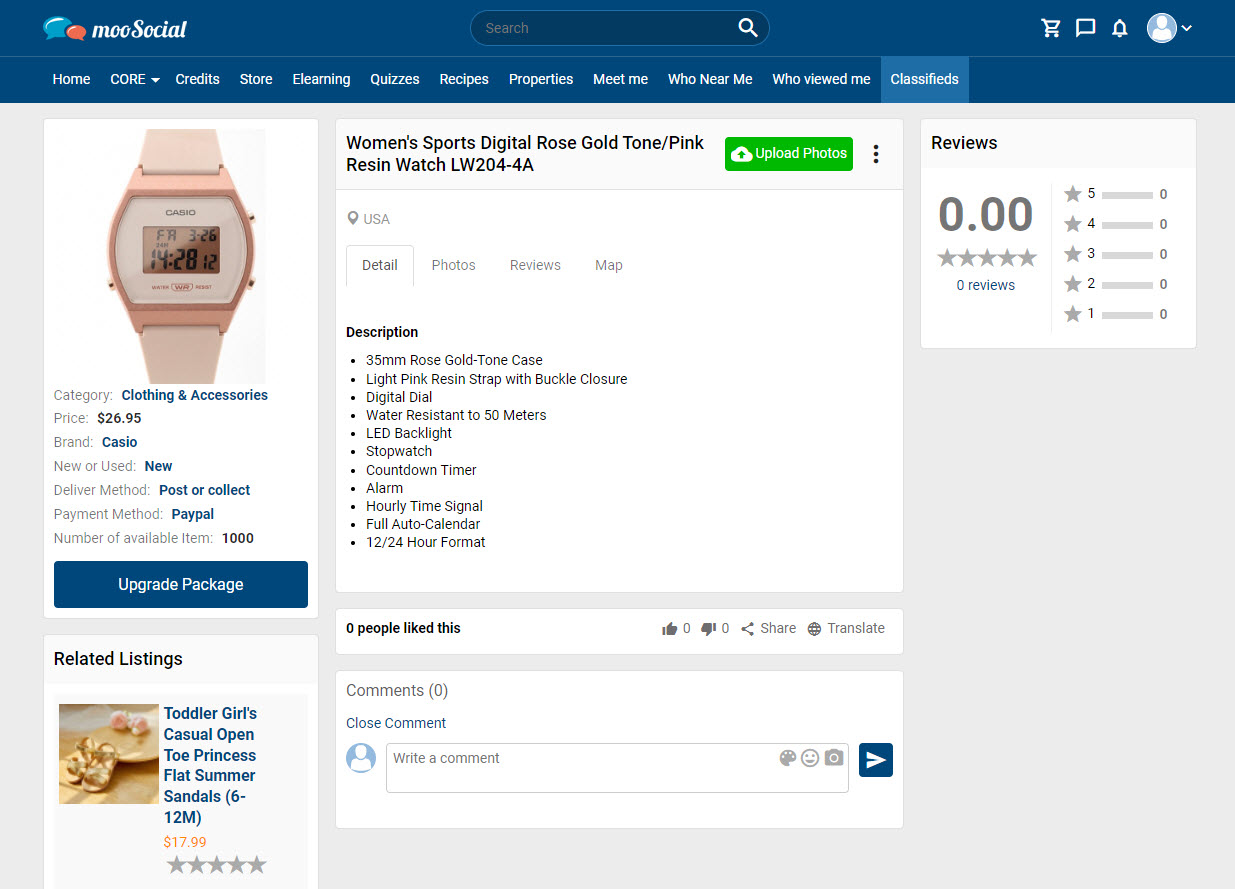Click the New condition link
Image resolution: width=1235 pixels, height=889 pixels.
pyautogui.click(x=158, y=466)
